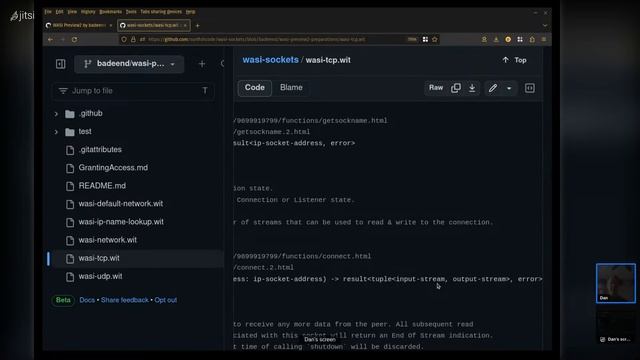
Task: Click the address bar URL
Action: tap(257, 40)
